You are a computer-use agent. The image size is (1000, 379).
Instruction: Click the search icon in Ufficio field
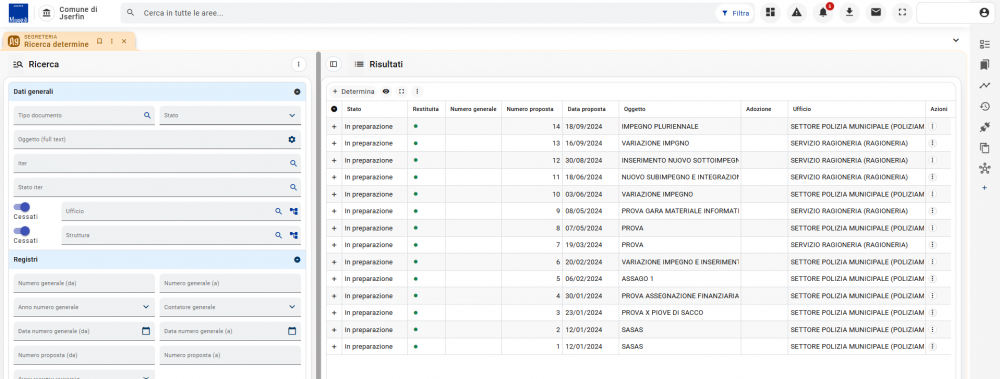pyautogui.click(x=278, y=211)
